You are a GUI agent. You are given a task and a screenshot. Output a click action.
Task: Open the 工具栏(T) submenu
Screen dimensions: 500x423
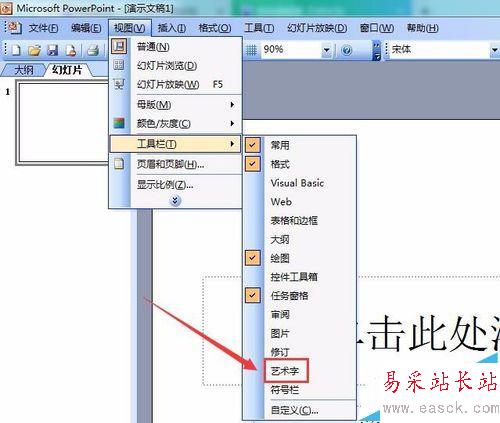click(x=175, y=144)
